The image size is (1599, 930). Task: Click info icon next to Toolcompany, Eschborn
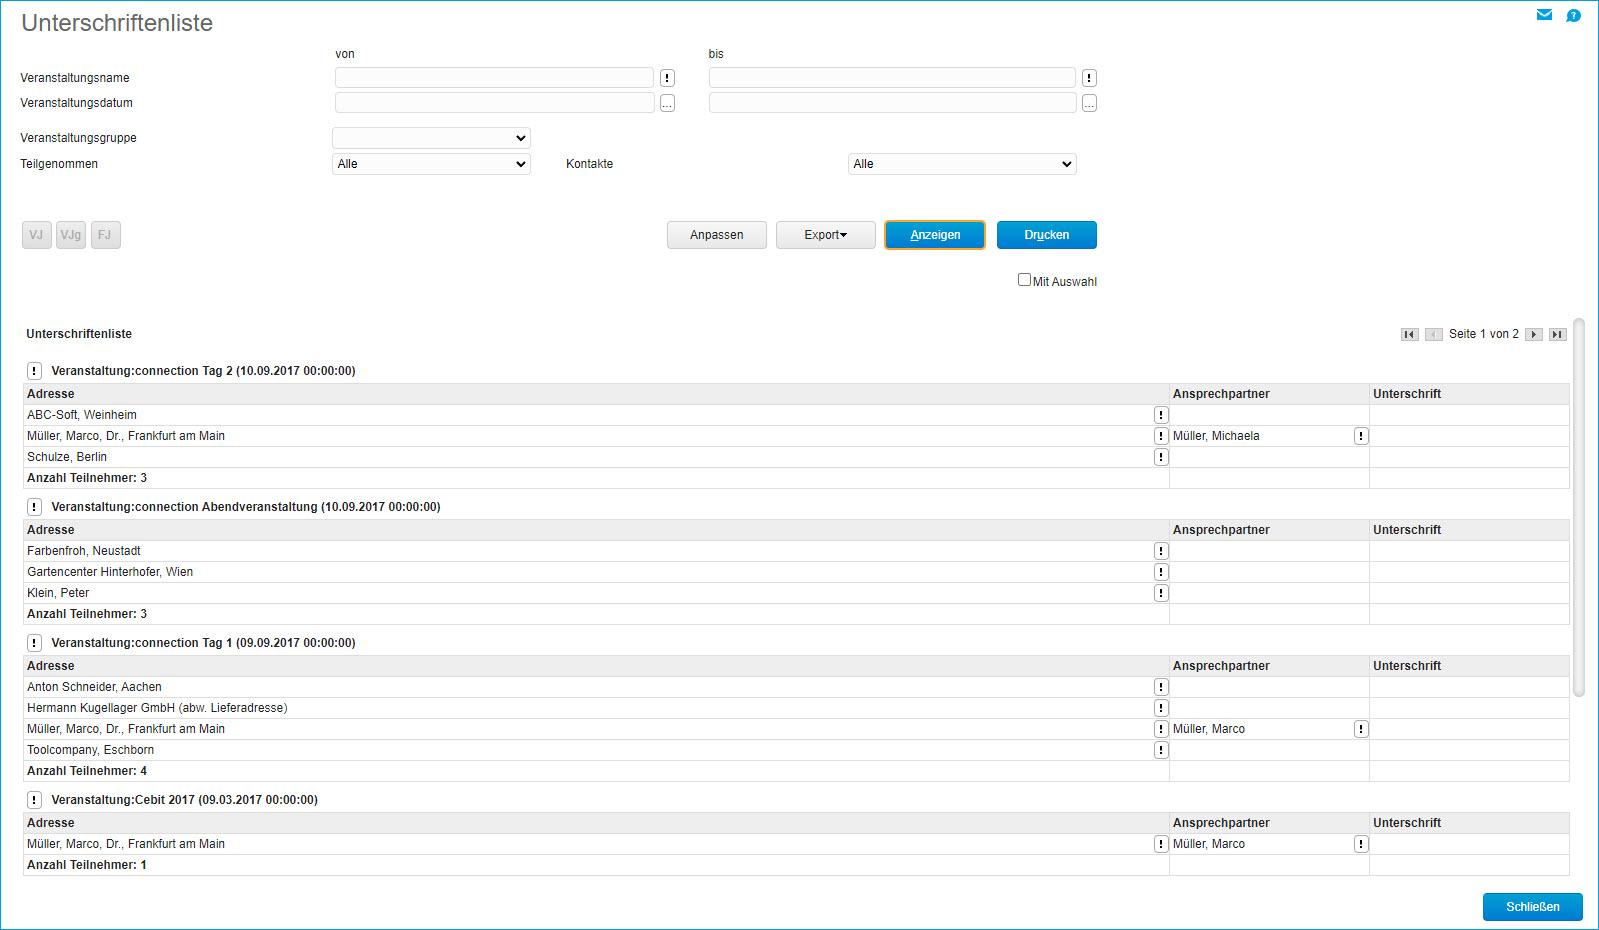pyautogui.click(x=1161, y=750)
